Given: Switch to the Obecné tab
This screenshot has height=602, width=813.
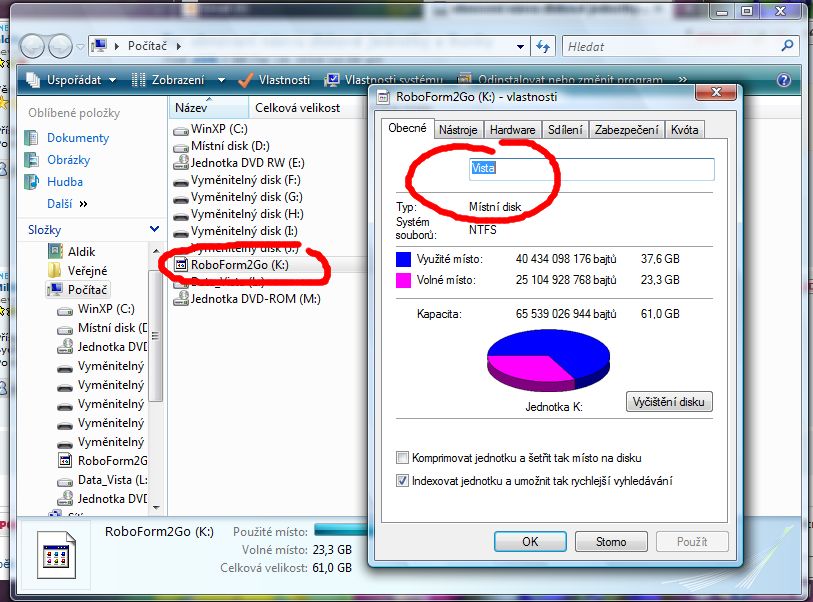Looking at the screenshot, I should tap(407, 128).
